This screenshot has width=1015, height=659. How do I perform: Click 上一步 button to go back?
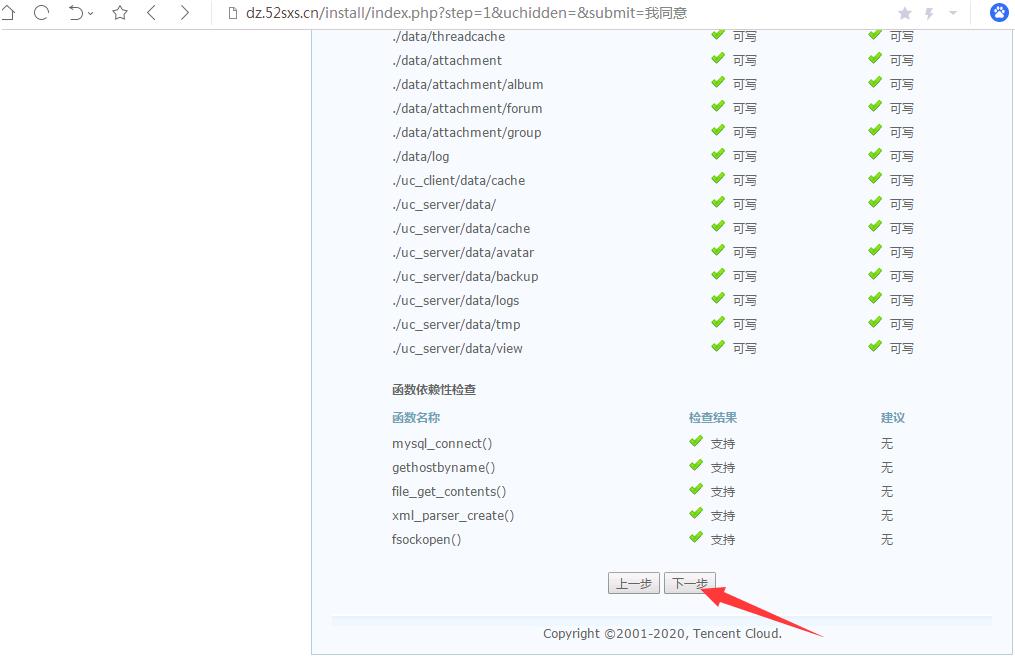click(634, 583)
